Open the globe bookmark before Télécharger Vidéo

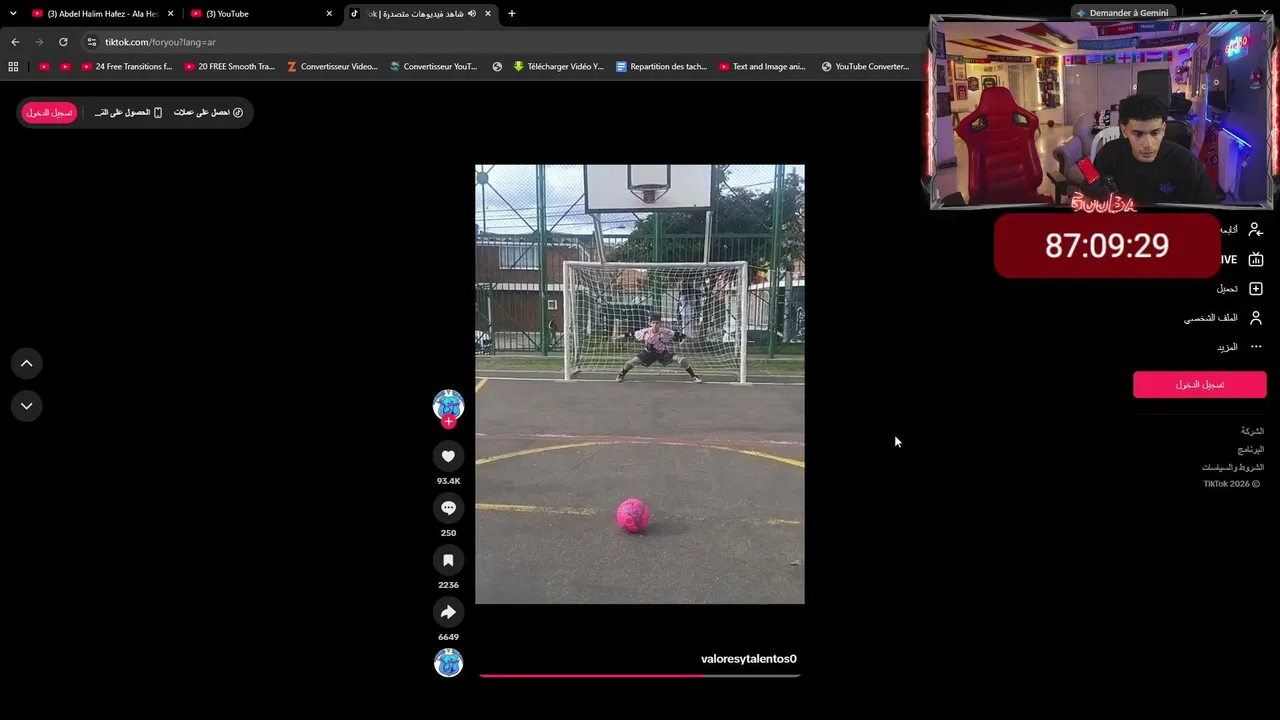(x=497, y=67)
